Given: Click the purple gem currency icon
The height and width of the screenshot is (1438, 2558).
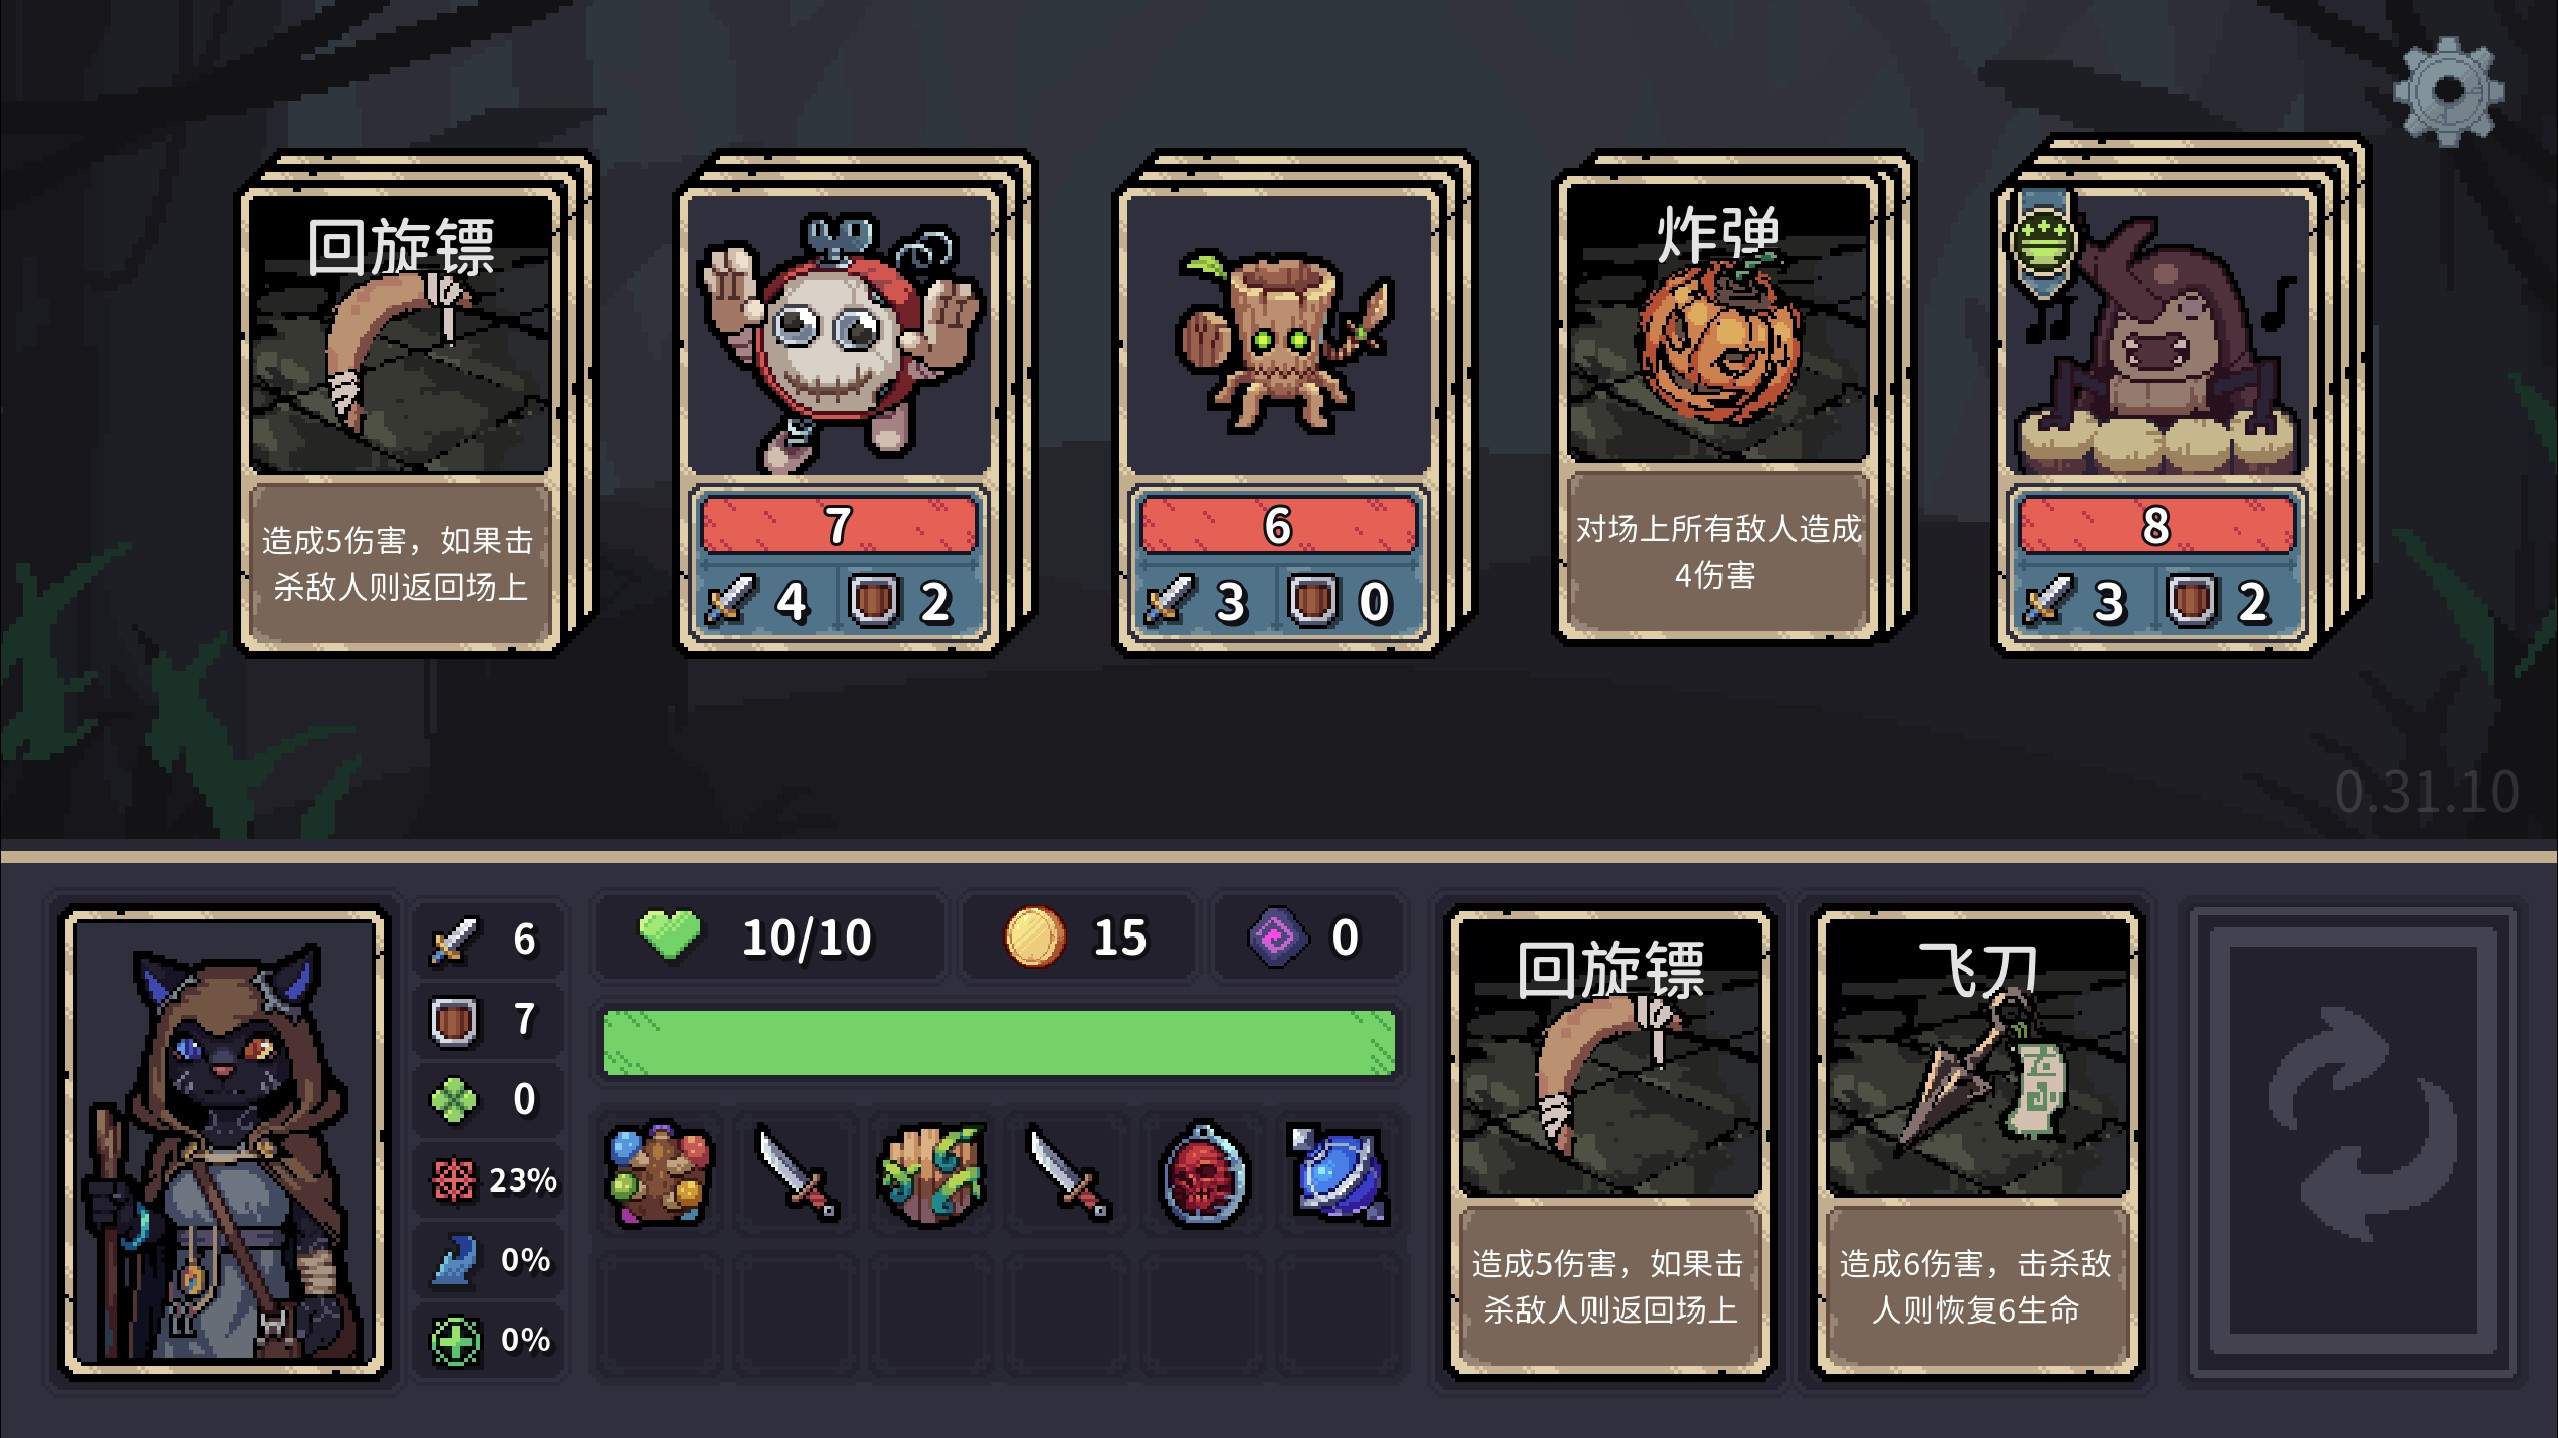Looking at the screenshot, I should pos(1278,937).
